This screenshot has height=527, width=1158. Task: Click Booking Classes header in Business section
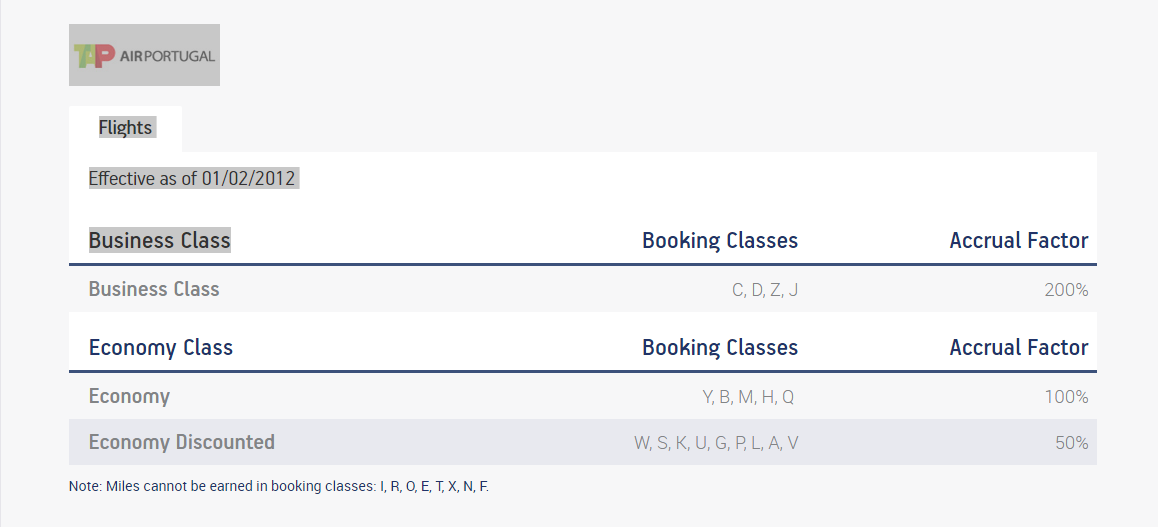[719, 241]
